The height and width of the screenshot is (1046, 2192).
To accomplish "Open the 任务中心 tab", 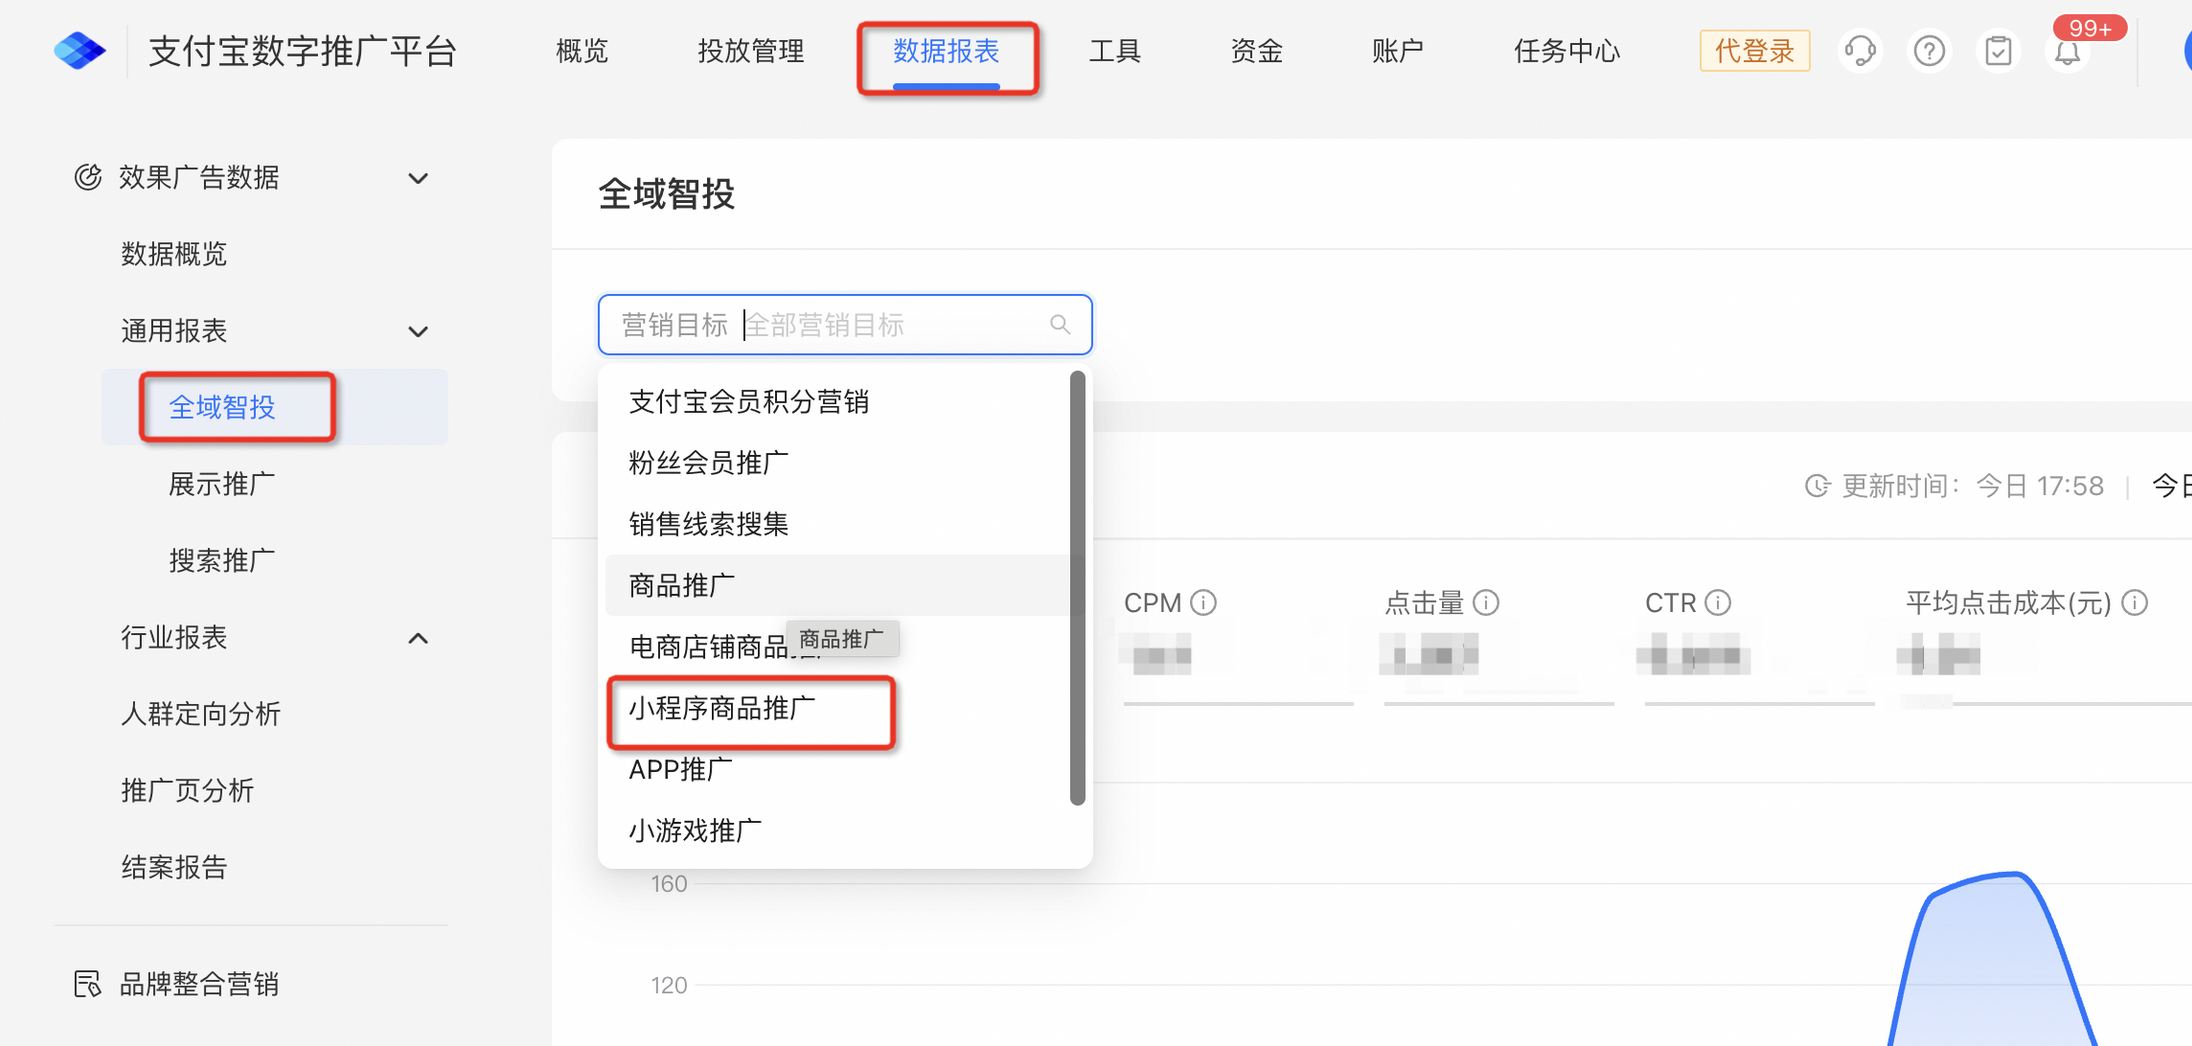I will [x=1566, y=50].
